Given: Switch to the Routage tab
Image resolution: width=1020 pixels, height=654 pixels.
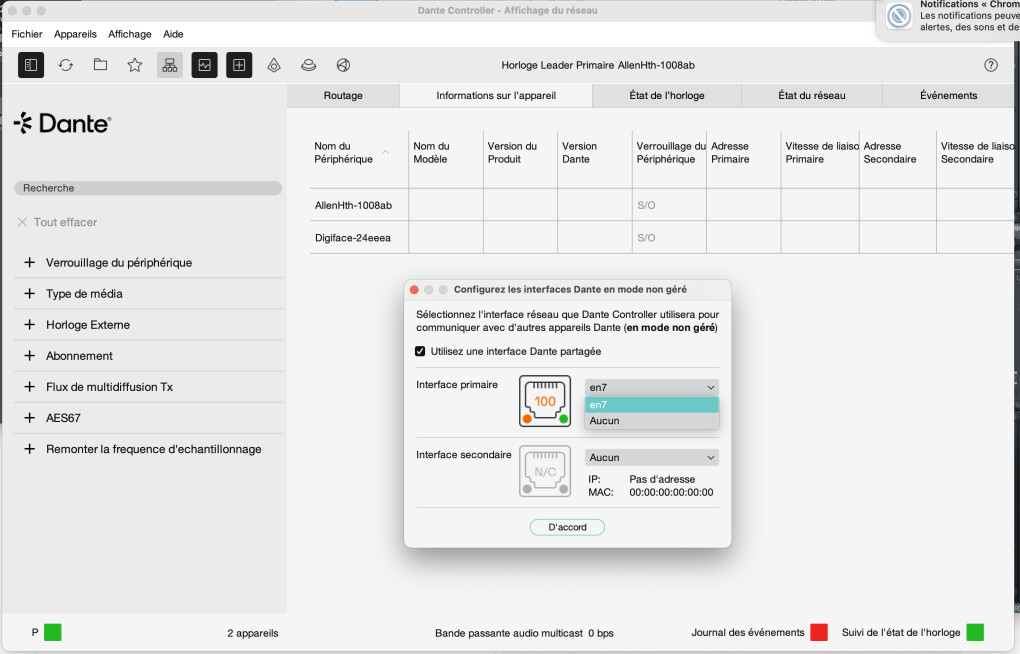Looking at the screenshot, I should click(x=343, y=96).
